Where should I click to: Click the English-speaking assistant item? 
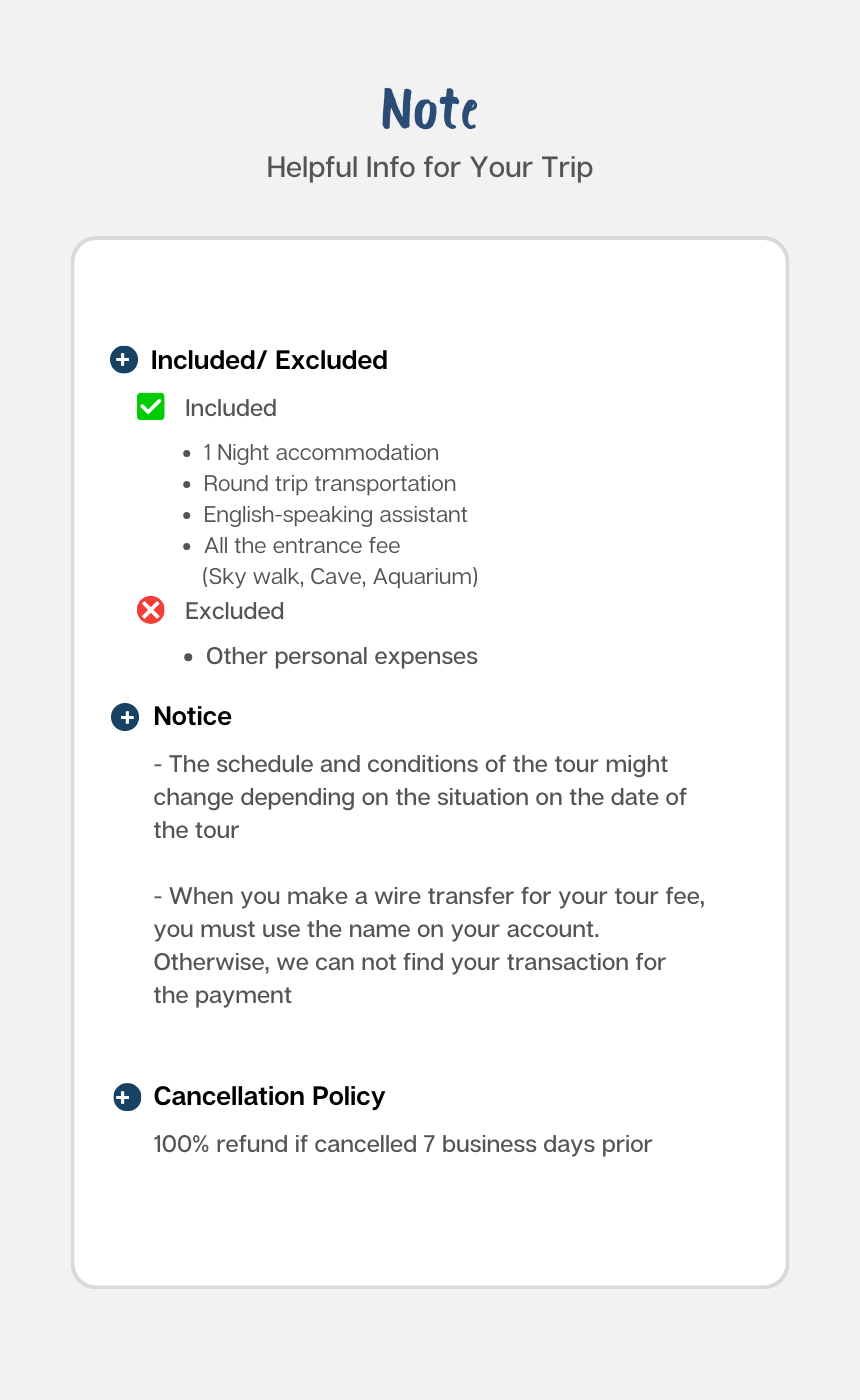tap(335, 515)
